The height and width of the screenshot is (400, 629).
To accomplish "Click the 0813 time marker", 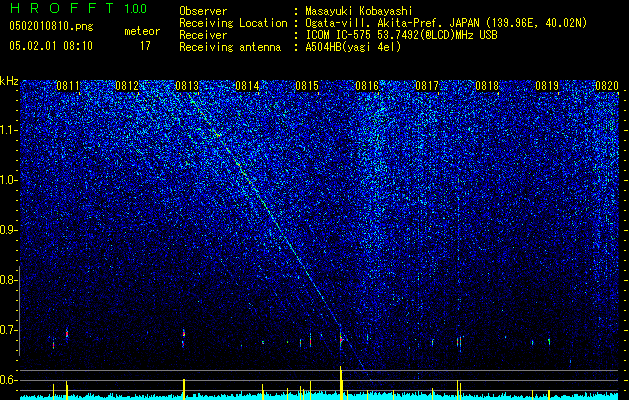I will pyautogui.click(x=187, y=86).
